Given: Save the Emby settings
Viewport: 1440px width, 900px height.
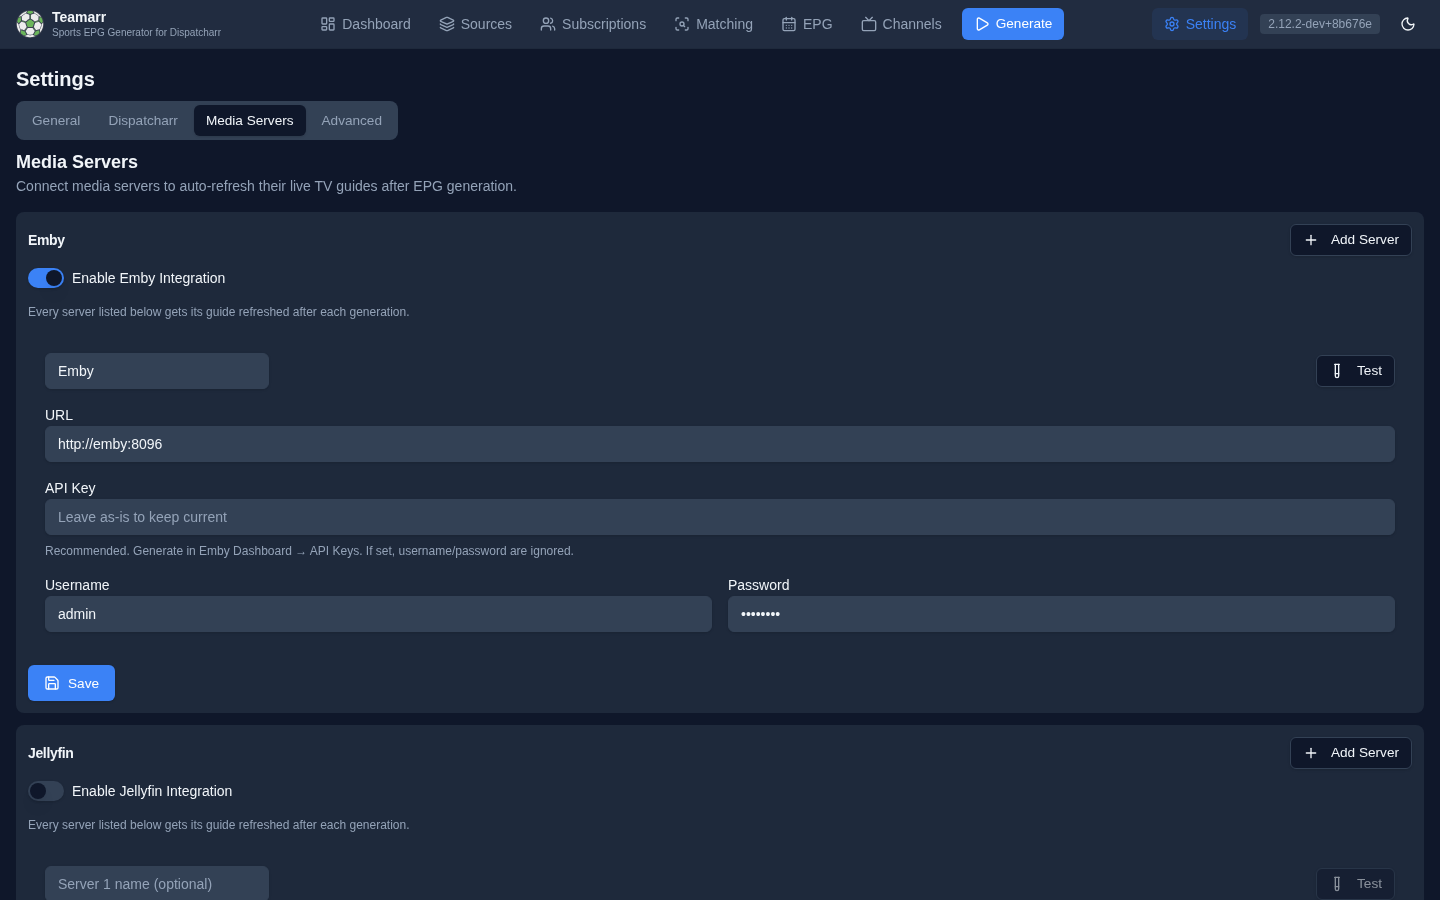Looking at the screenshot, I should [x=71, y=683].
